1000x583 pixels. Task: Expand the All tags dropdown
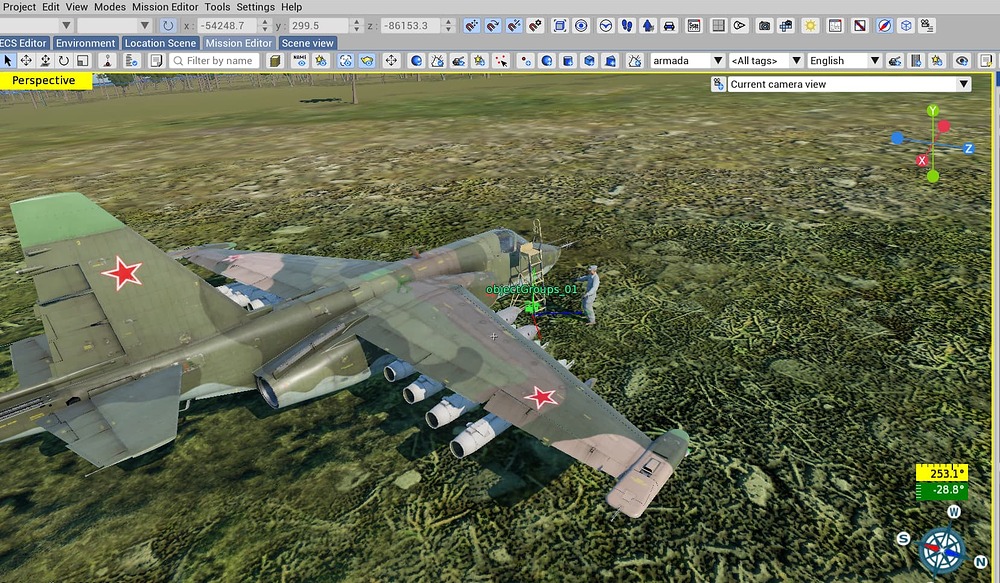765,61
